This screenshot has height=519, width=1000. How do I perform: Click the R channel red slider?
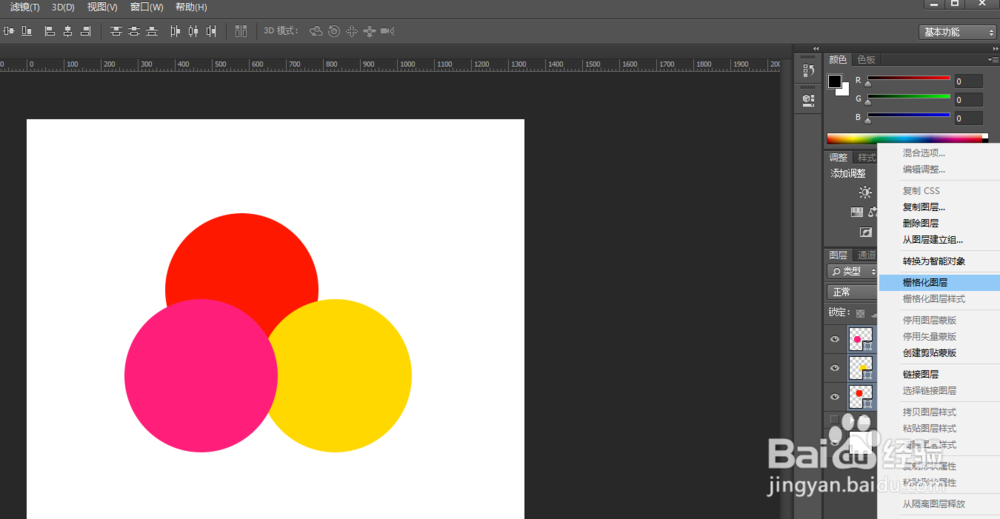click(909, 78)
